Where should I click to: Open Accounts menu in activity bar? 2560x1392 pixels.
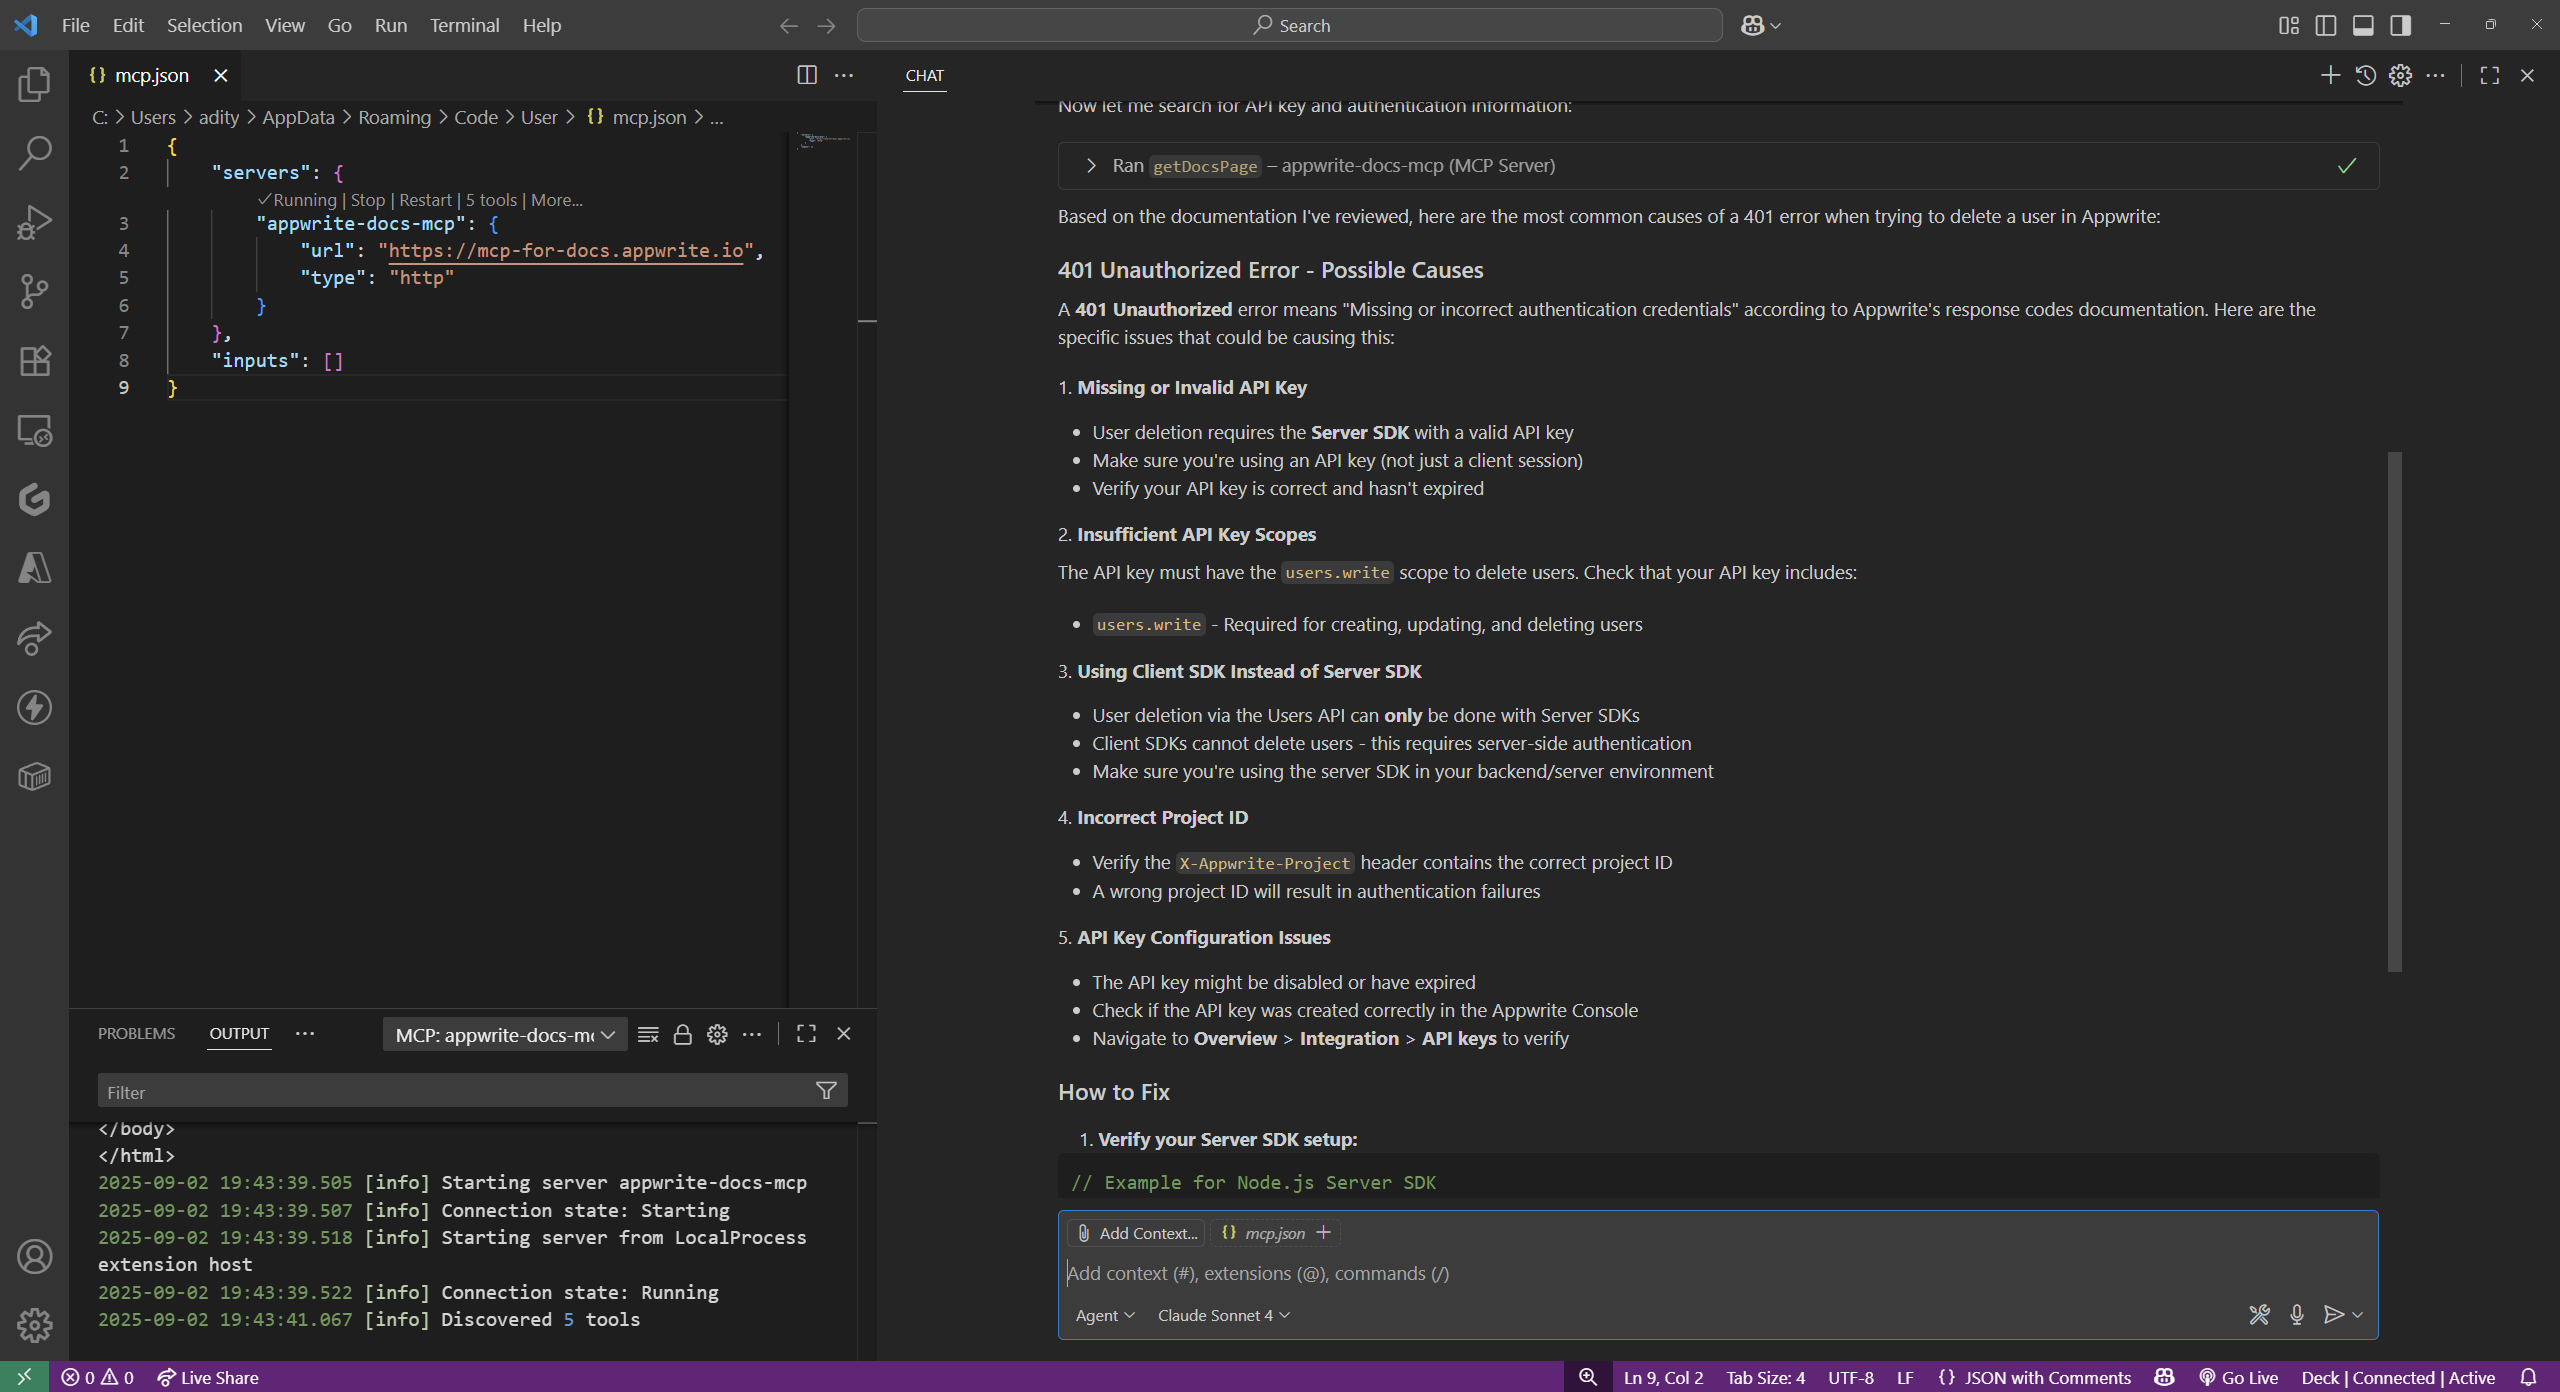34,1256
